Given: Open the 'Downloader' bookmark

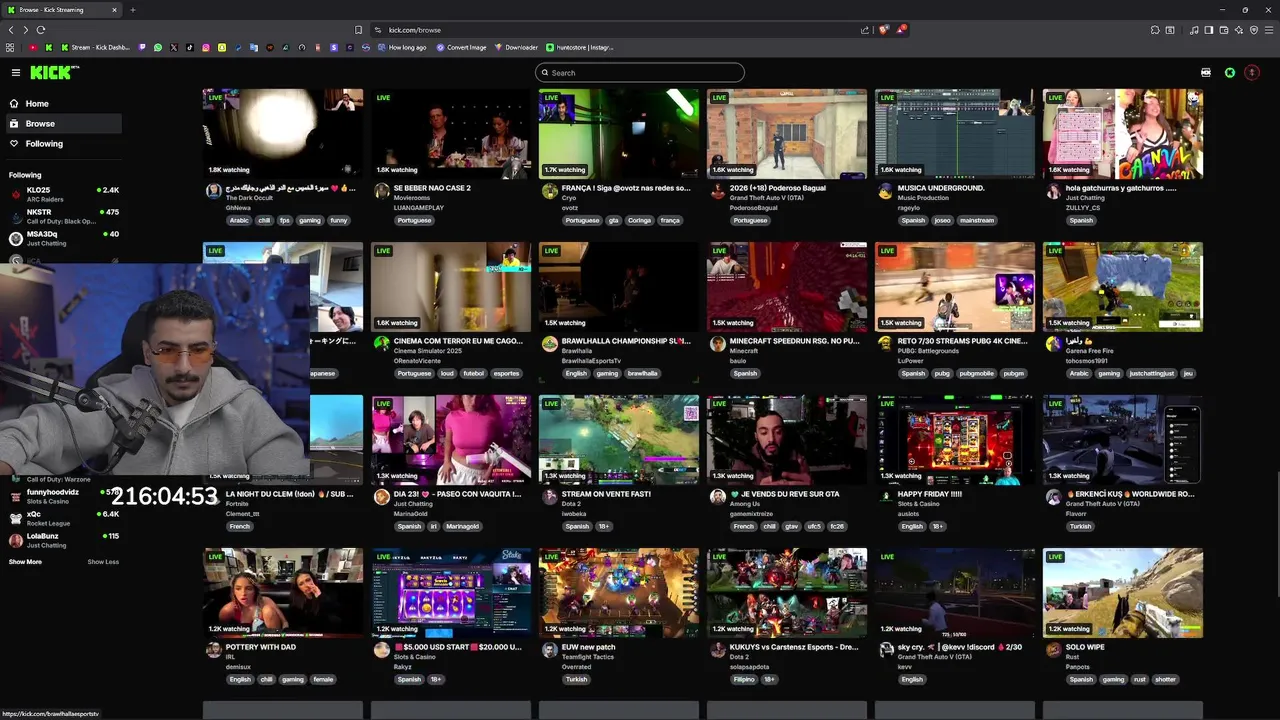Looking at the screenshot, I should tap(517, 47).
